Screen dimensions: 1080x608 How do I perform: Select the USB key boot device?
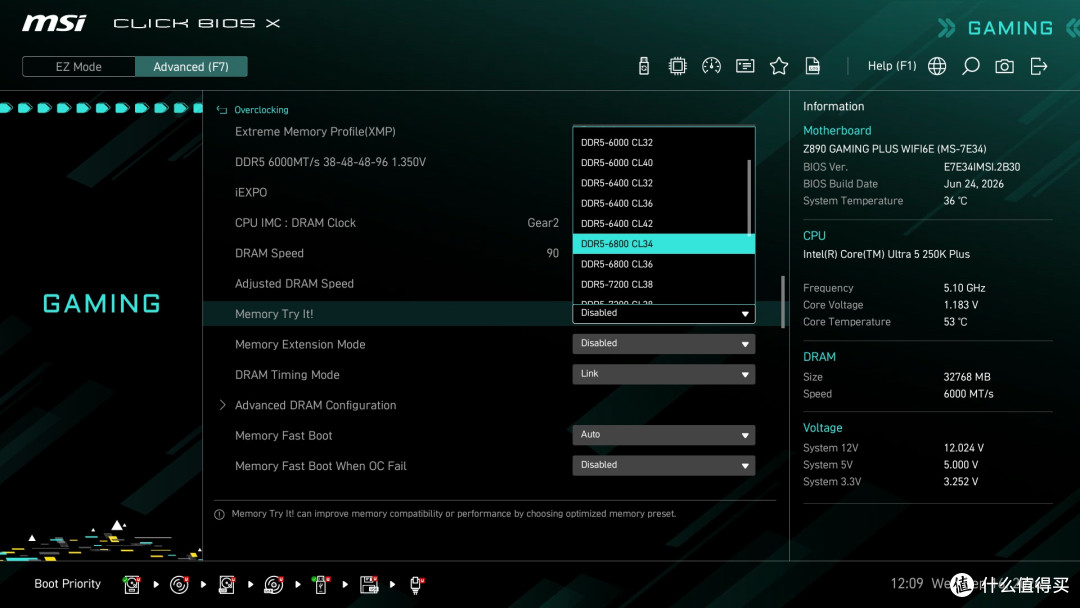click(320, 585)
